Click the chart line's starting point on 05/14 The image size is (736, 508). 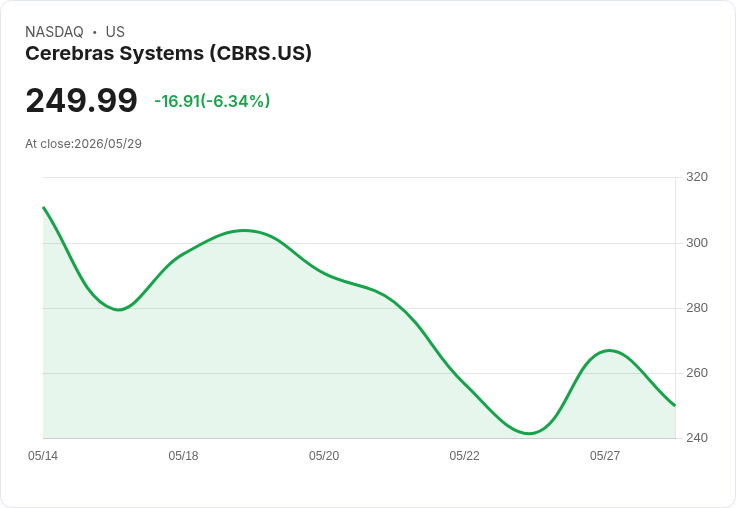pos(44,207)
